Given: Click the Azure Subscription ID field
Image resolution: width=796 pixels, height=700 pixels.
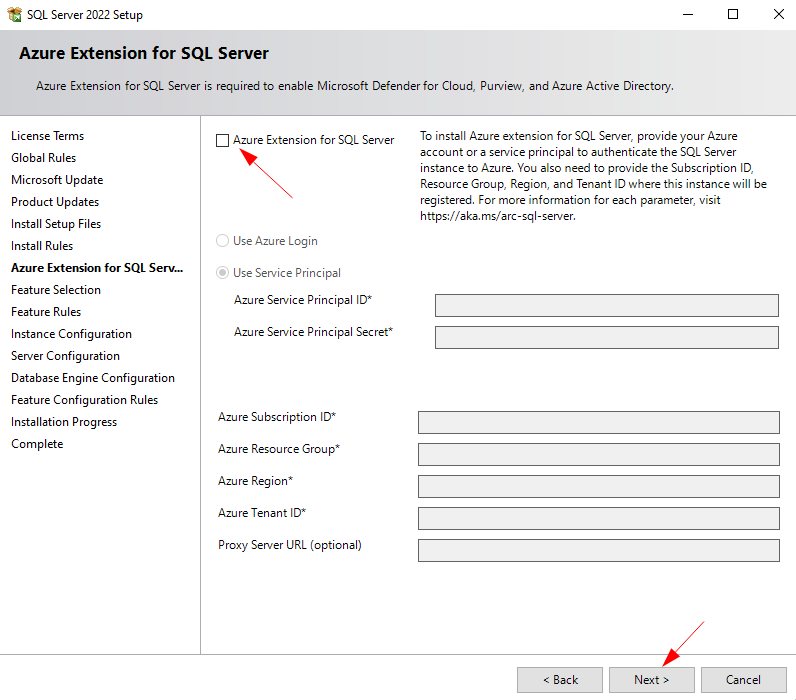Looking at the screenshot, I should click(x=599, y=422).
